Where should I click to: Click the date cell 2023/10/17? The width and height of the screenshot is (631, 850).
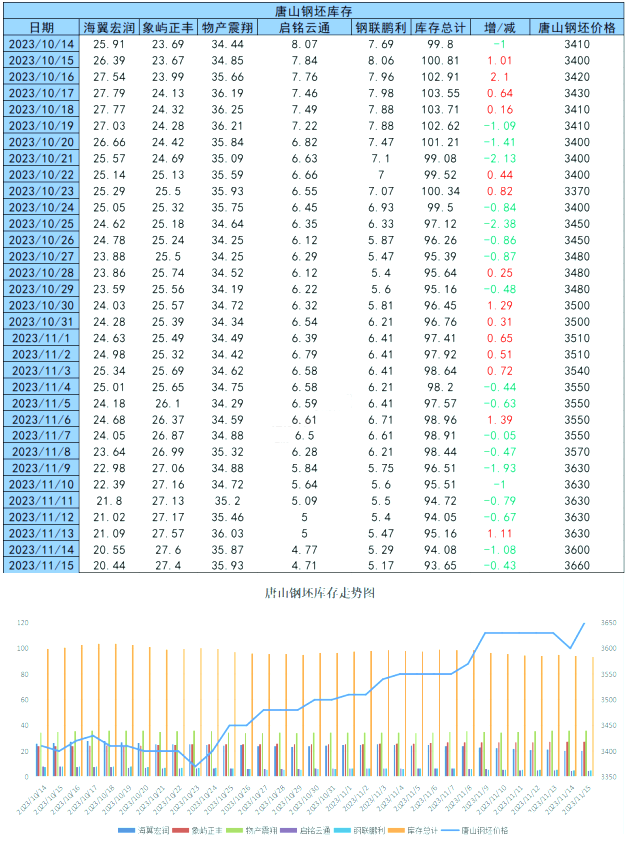[x=42, y=93]
